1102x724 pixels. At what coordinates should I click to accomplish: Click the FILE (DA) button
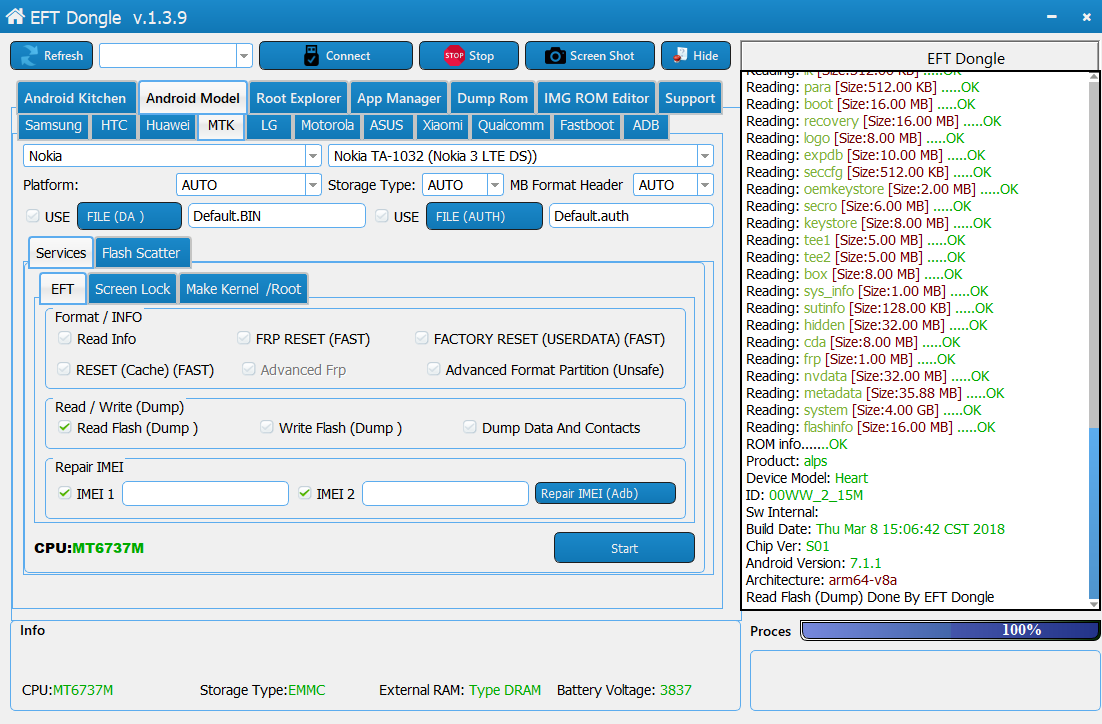pos(129,216)
